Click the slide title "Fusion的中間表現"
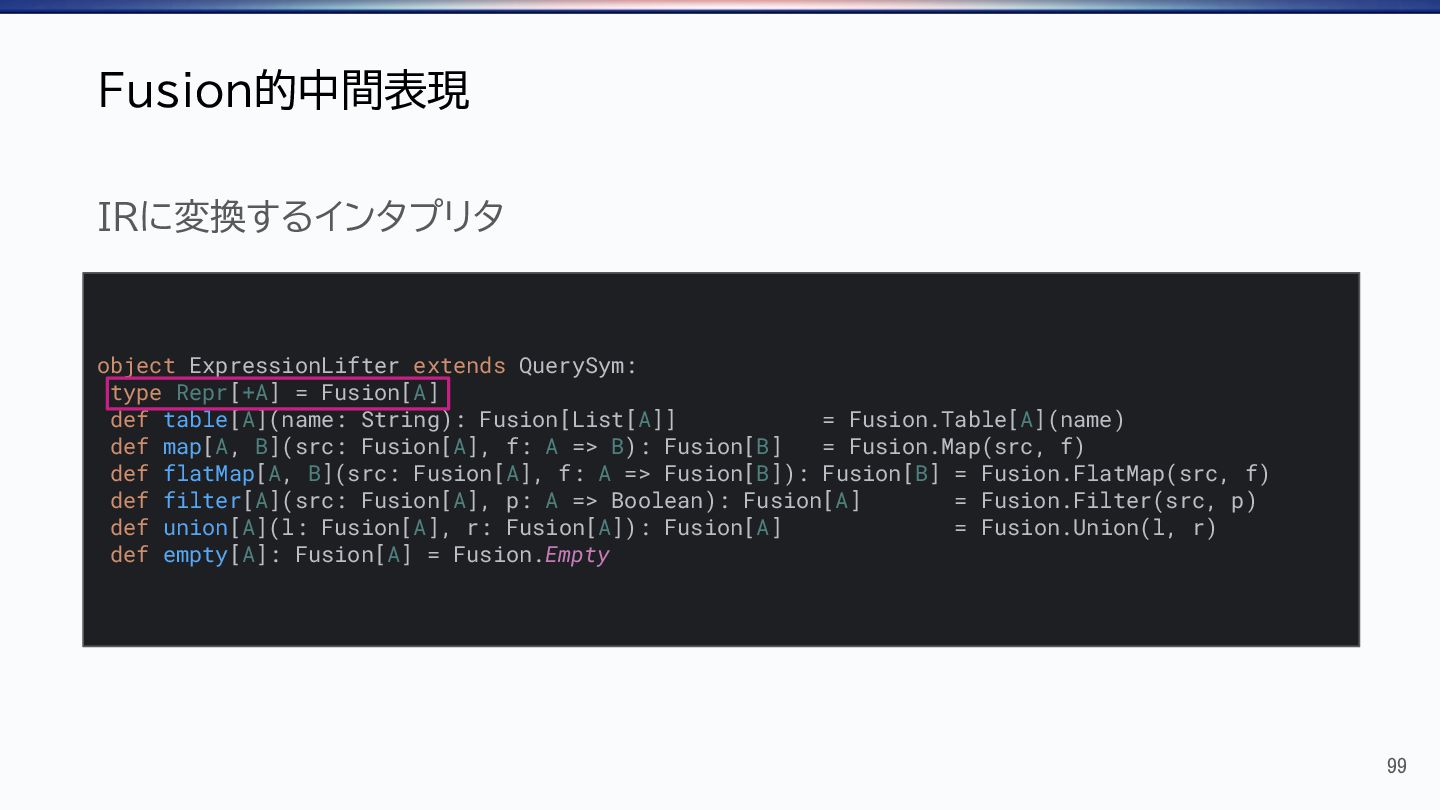This screenshot has width=1440, height=810. click(x=283, y=92)
